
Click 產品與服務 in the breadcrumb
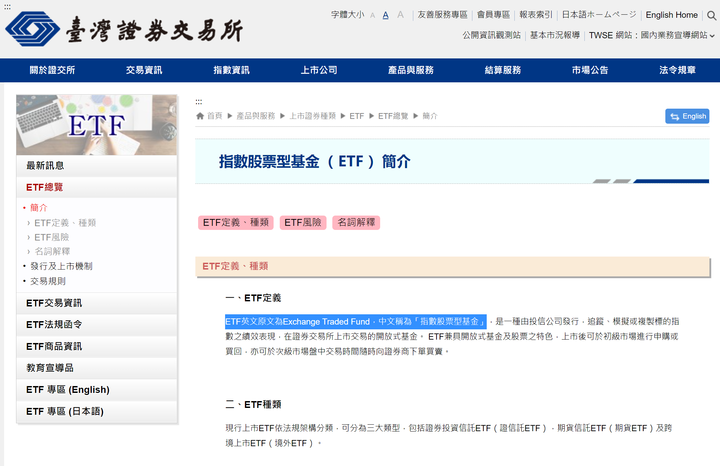point(255,116)
